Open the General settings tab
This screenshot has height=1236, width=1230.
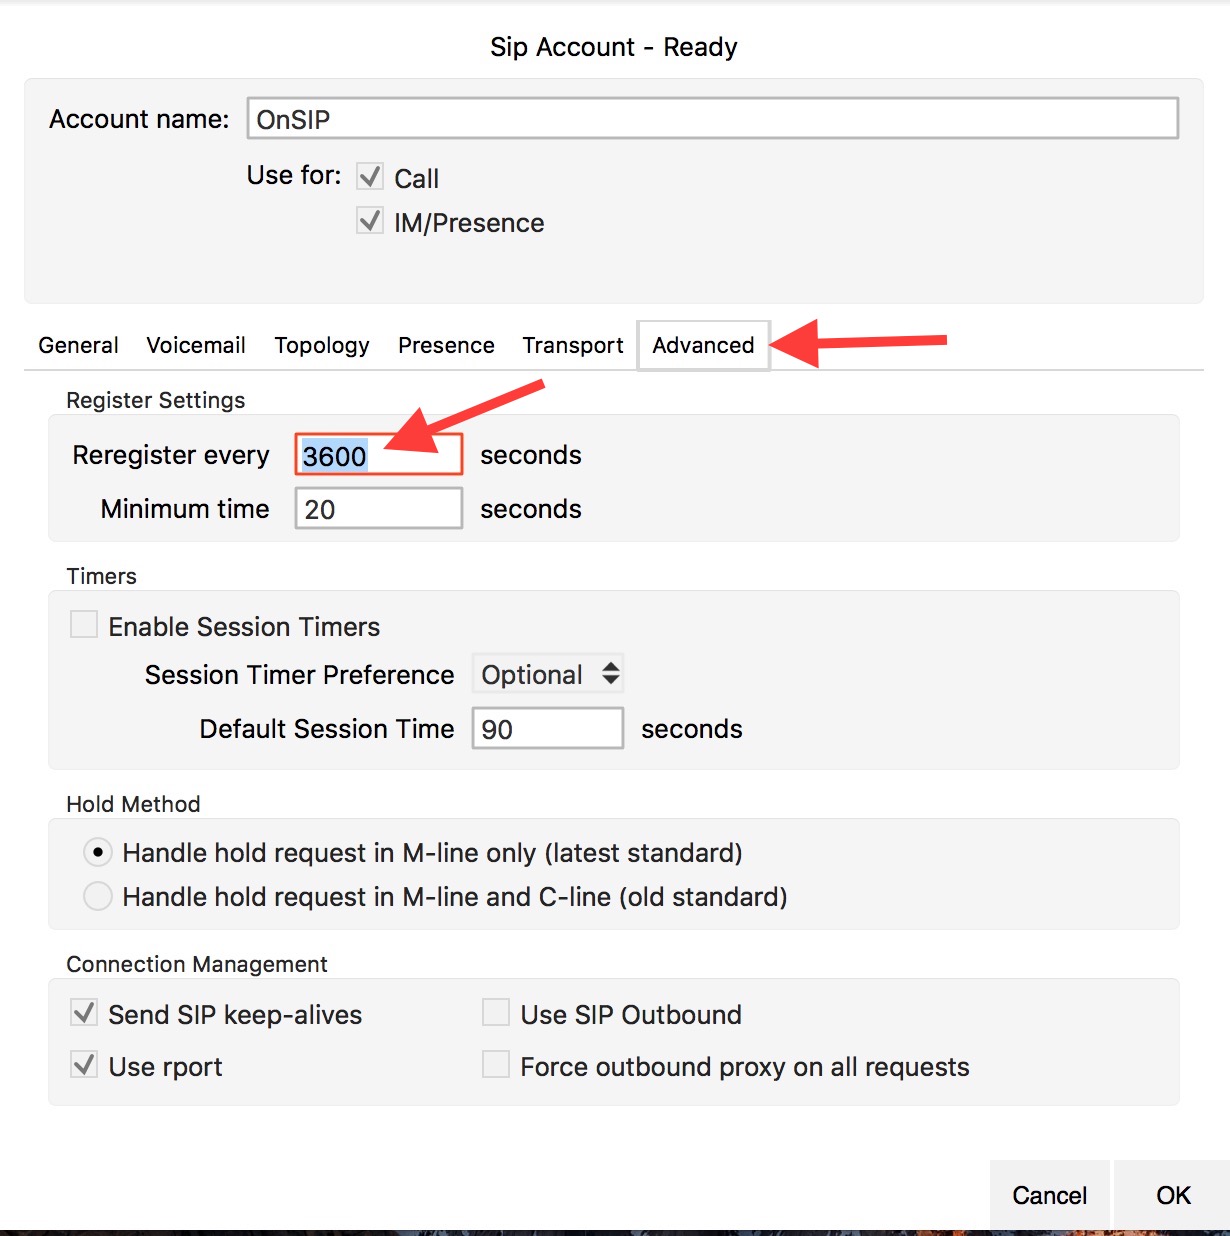pyautogui.click(x=78, y=345)
